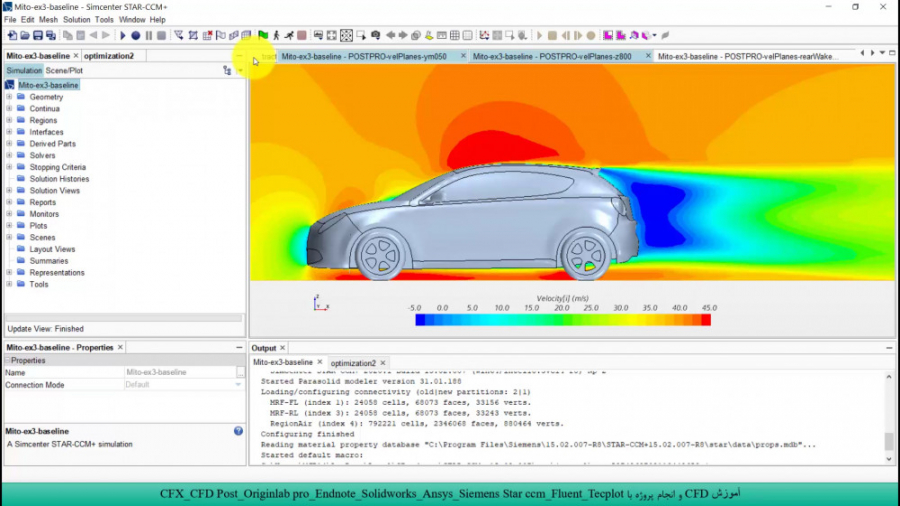Expand the Scenes tree node
The image size is (900, 506).
(x=9, y=238)
